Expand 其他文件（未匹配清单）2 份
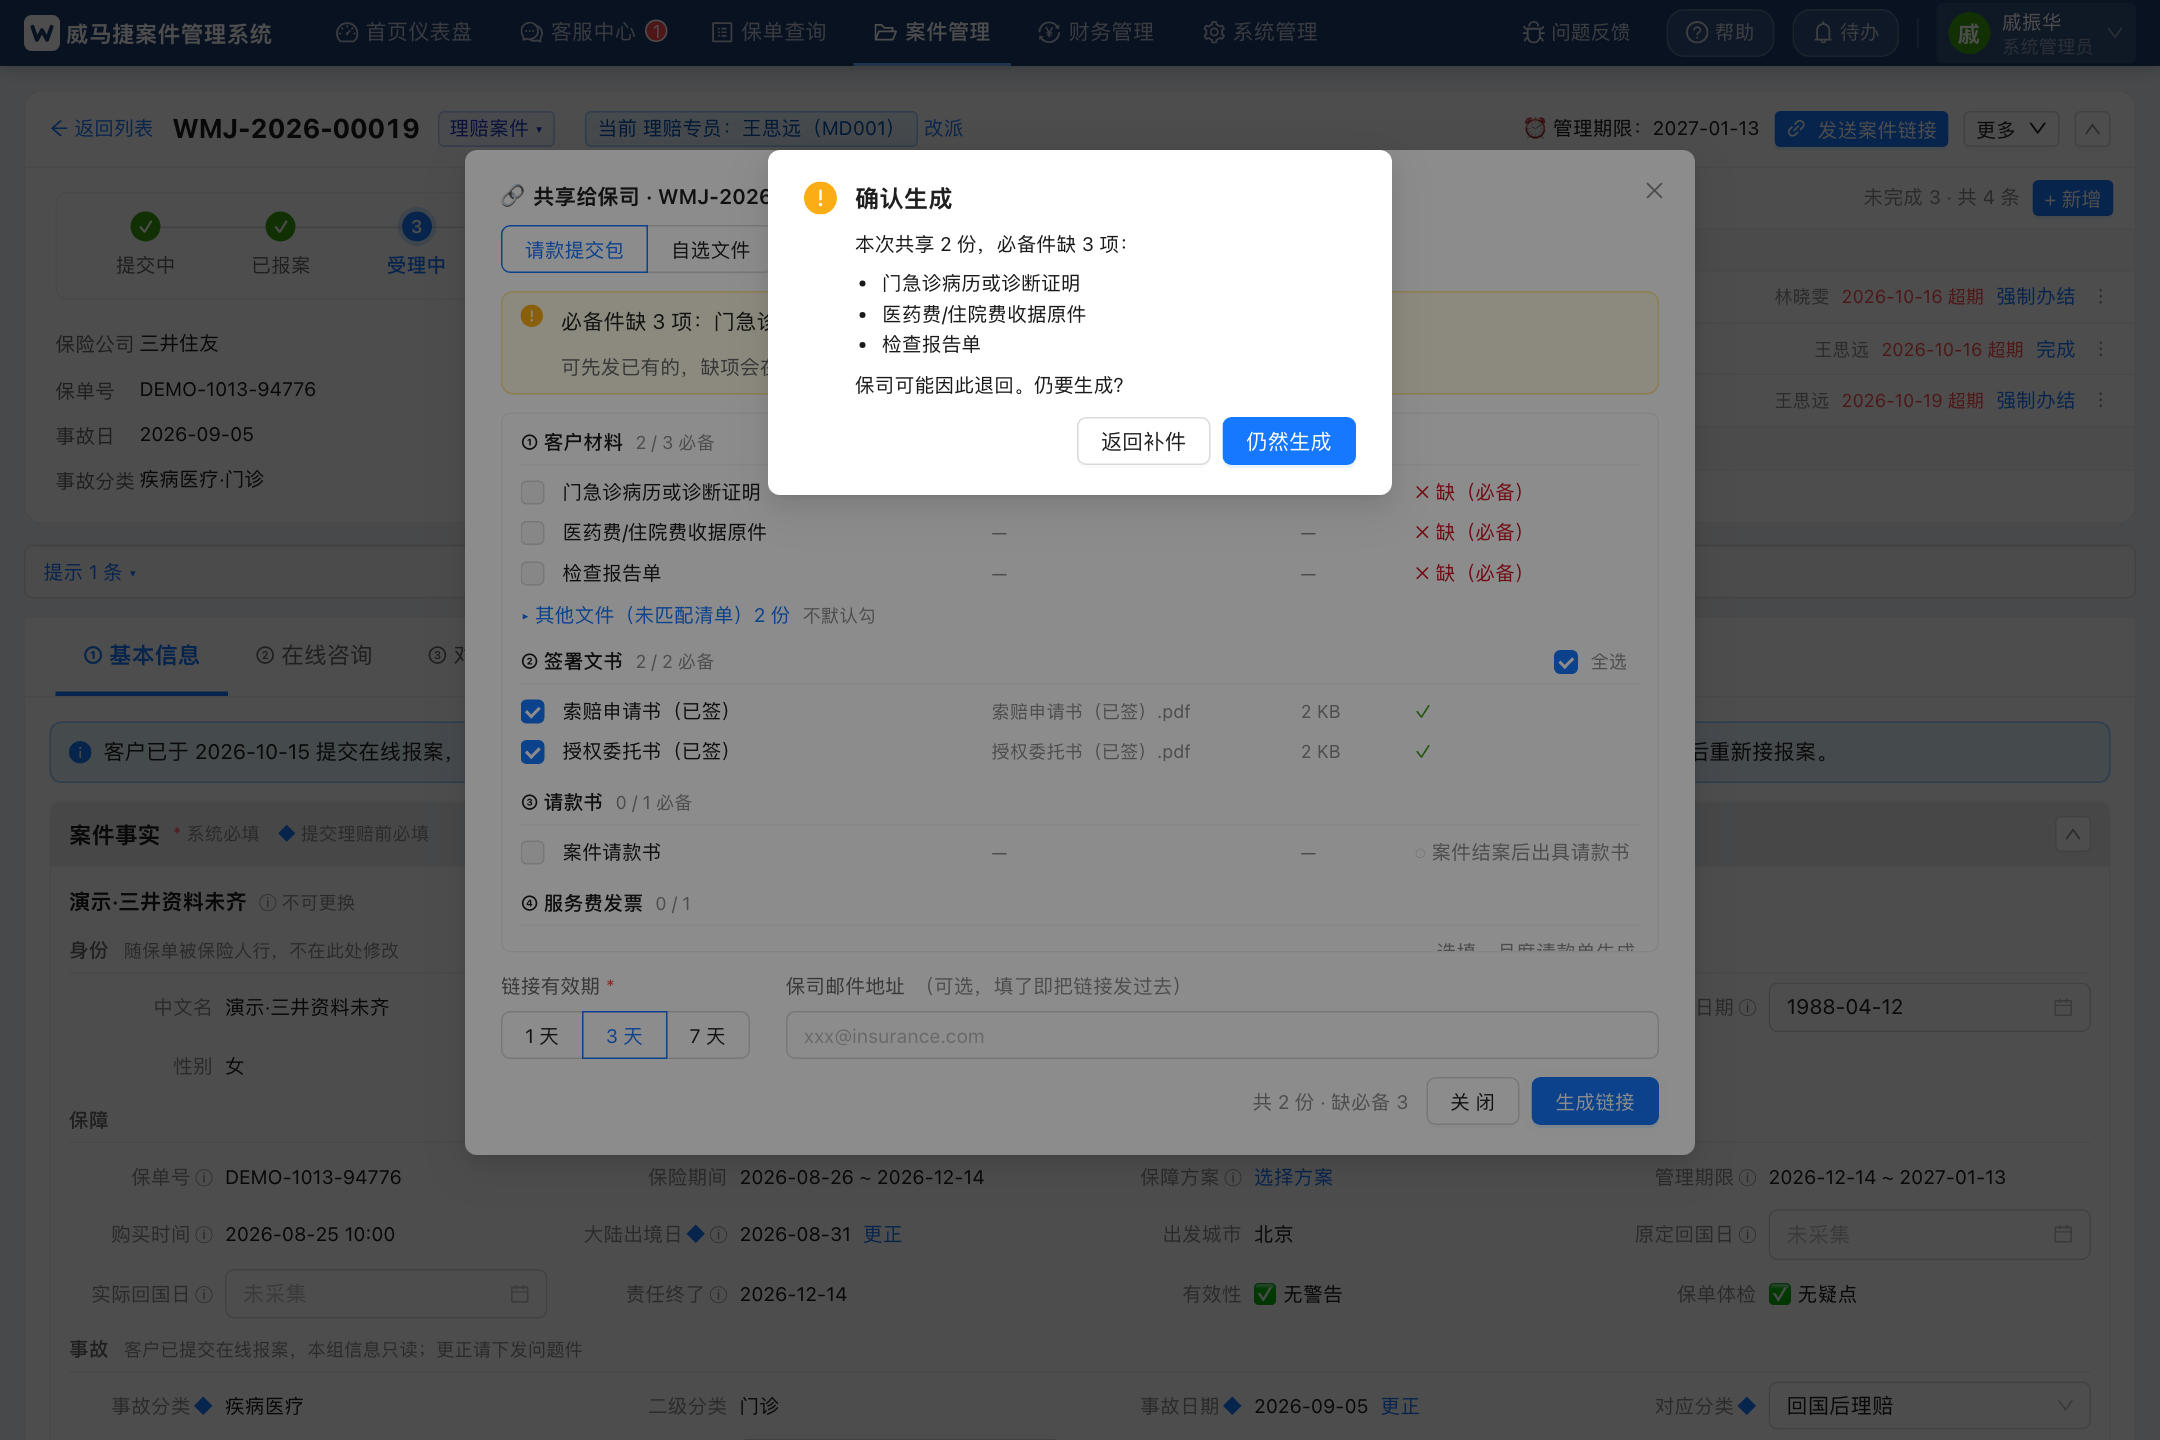 656,615
